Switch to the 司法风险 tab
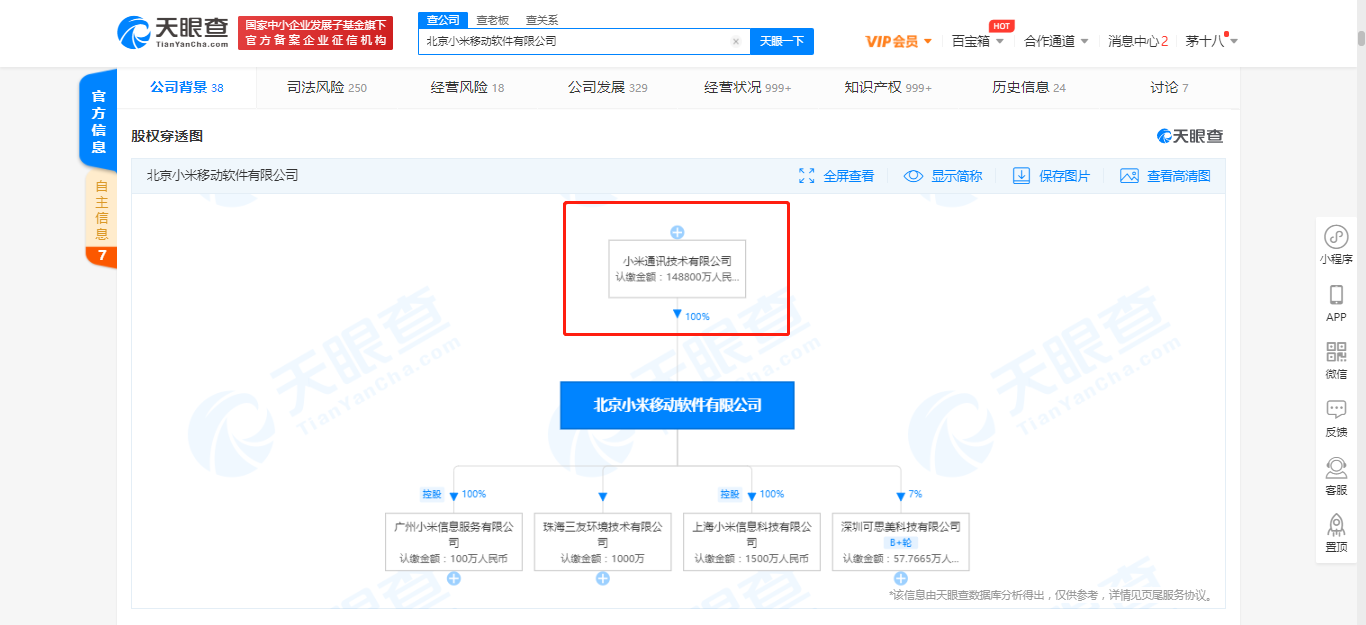 tap(326, 88)
